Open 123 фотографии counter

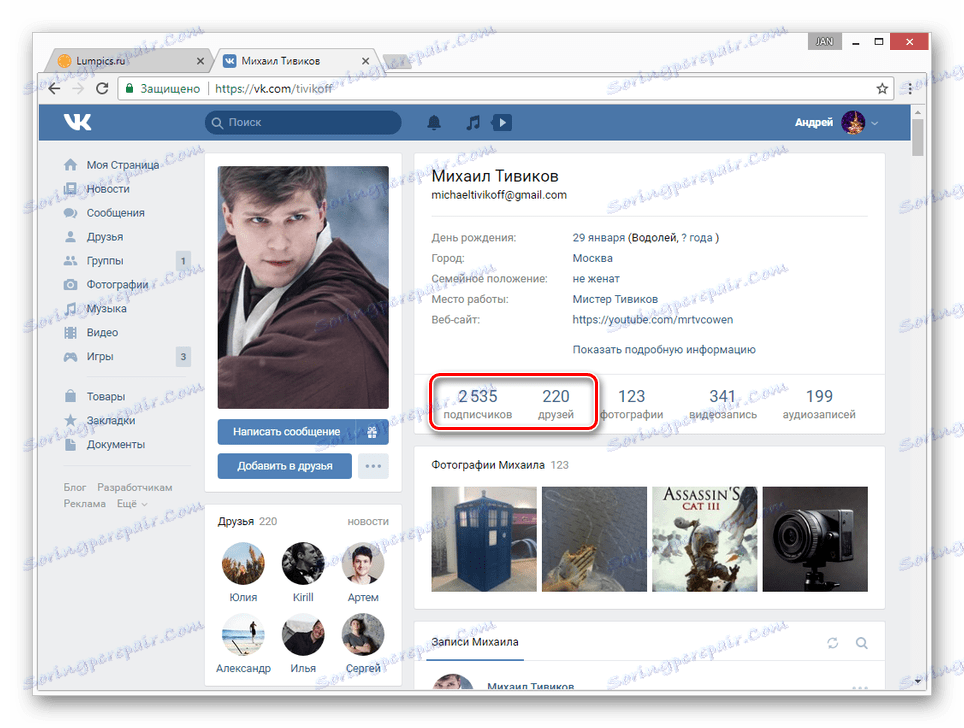click(x=631, y=404)
